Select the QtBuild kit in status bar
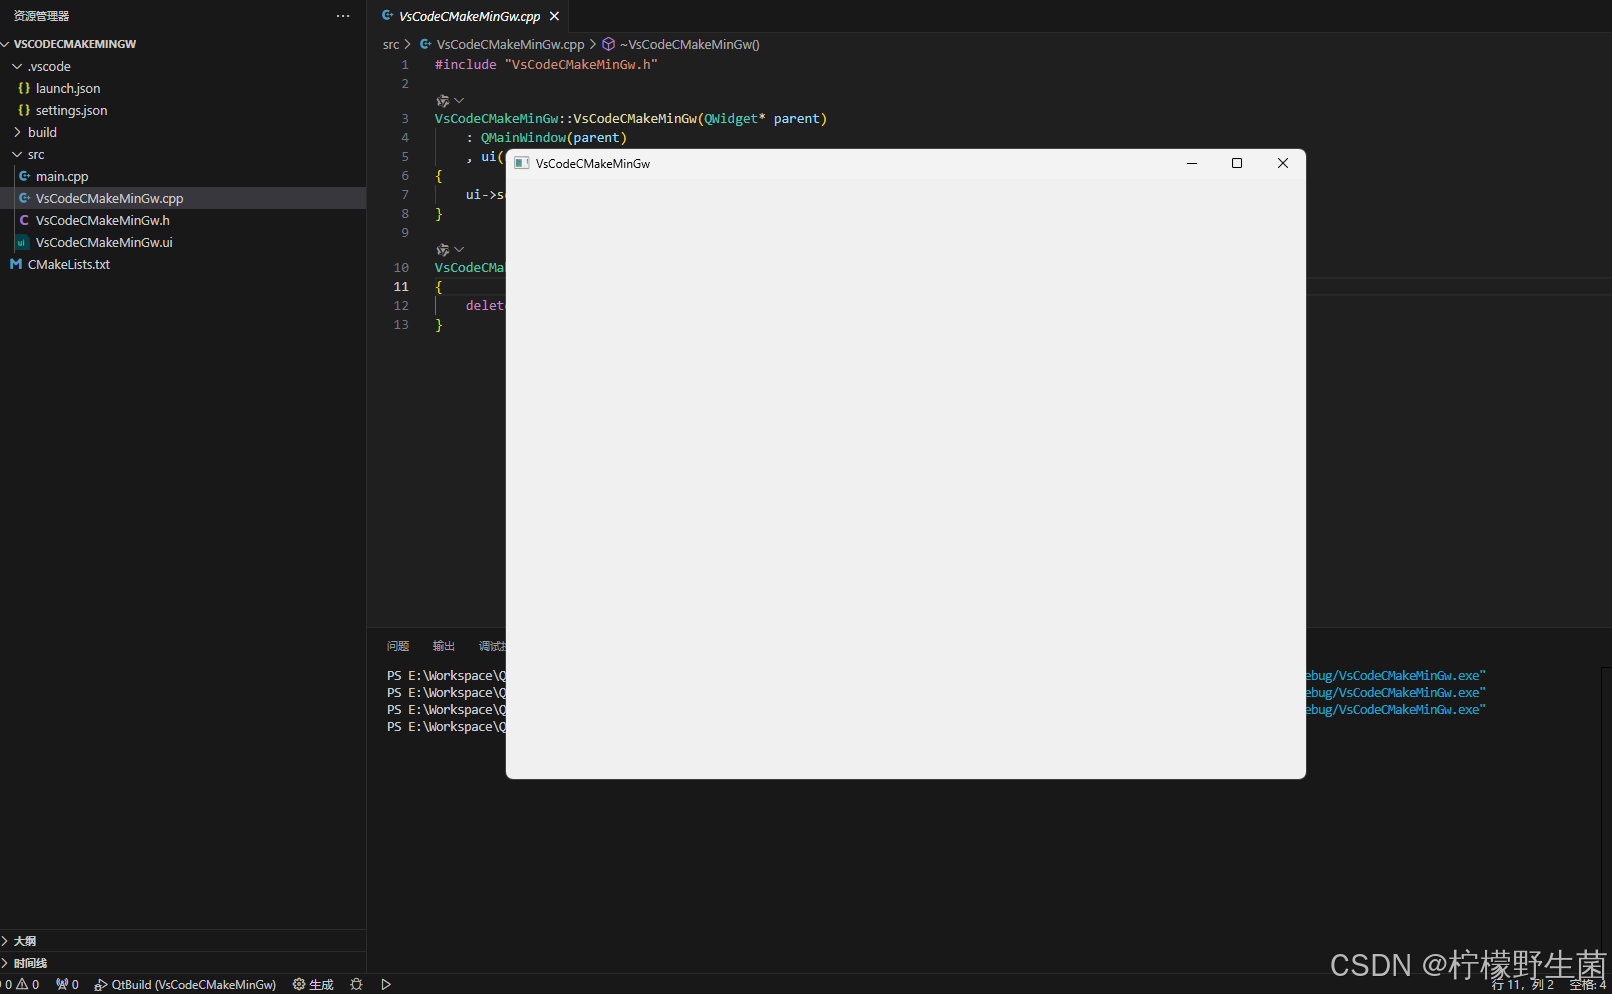The width and height of the screenshot is (1612, 994). click(x=185, y=985)
